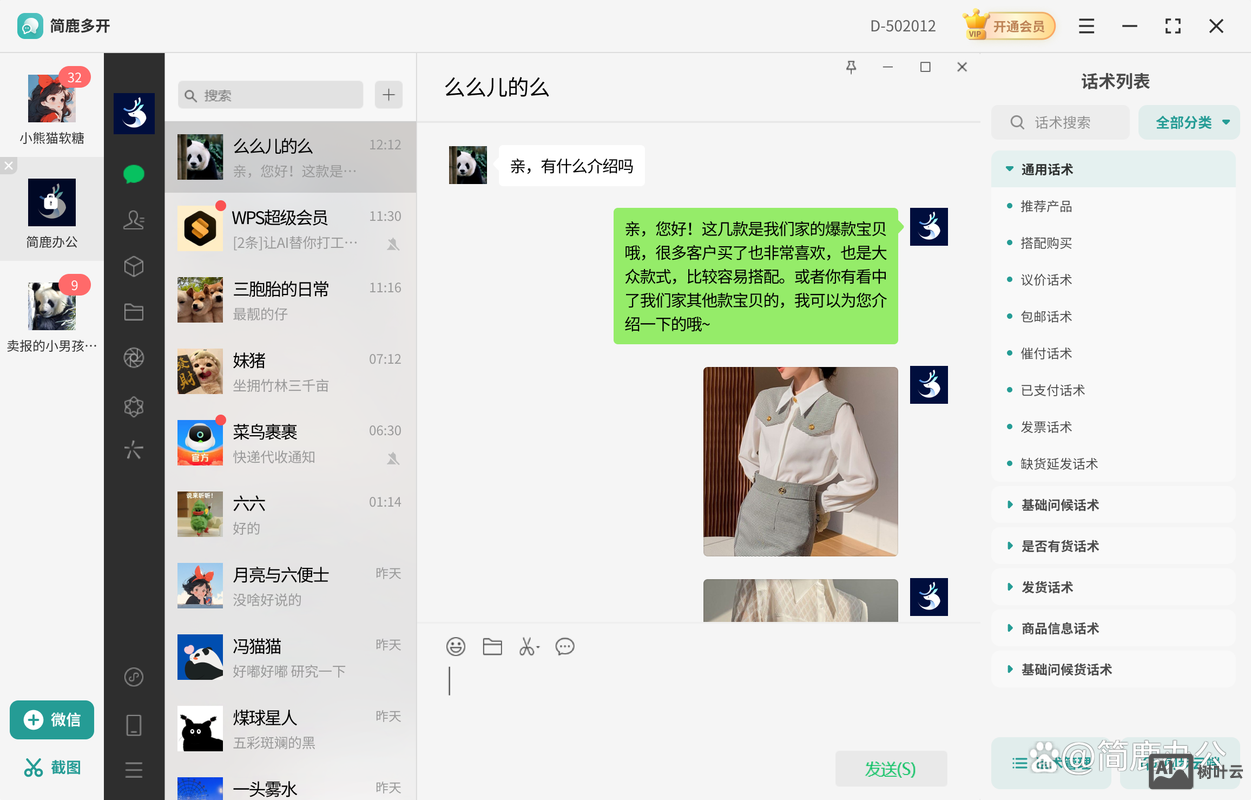
Task: Open the hamburger menu in the title bar
Action: click(1086, 26)
